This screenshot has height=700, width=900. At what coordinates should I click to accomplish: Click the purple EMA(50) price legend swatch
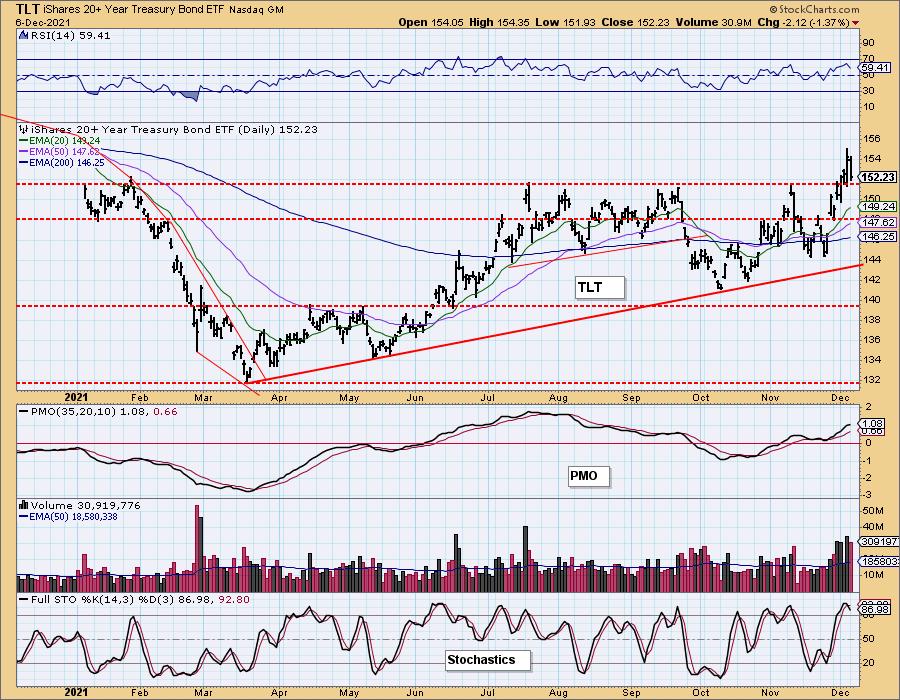[25, 152]
